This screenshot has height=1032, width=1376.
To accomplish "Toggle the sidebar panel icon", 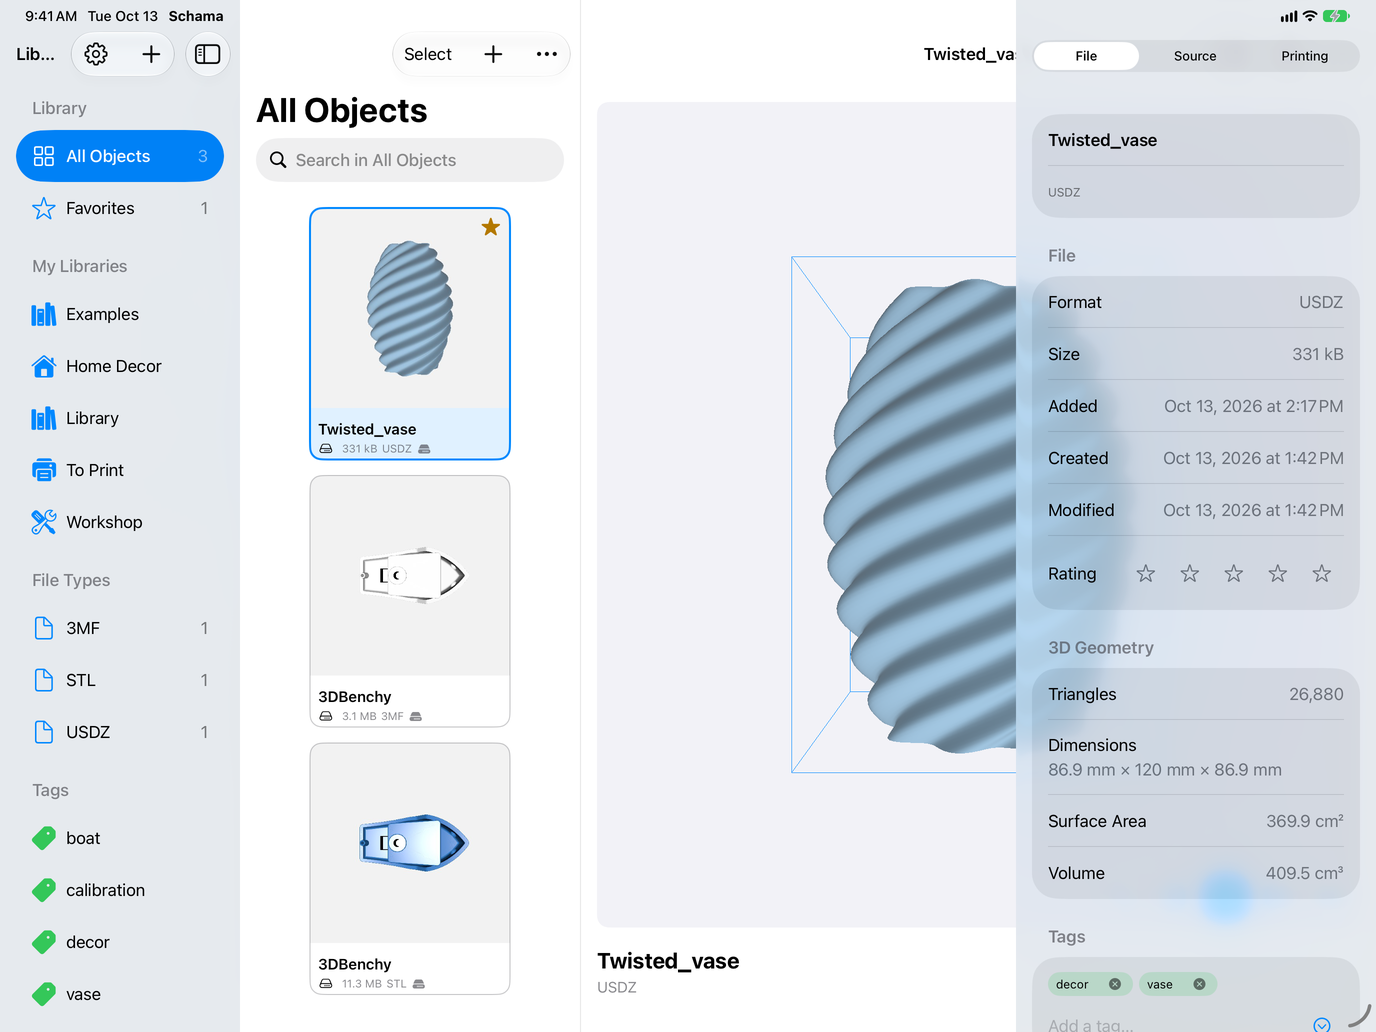I will [x=208, y=54].
